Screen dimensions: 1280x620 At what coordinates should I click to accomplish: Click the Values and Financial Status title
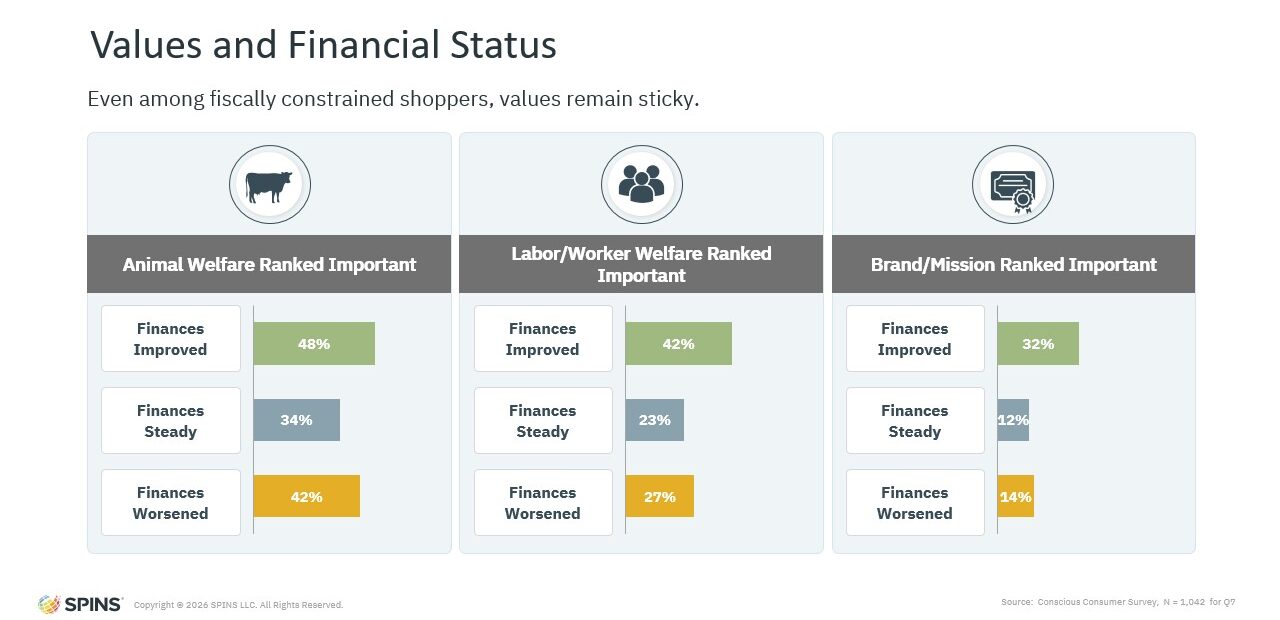click(x=323, y=46)
